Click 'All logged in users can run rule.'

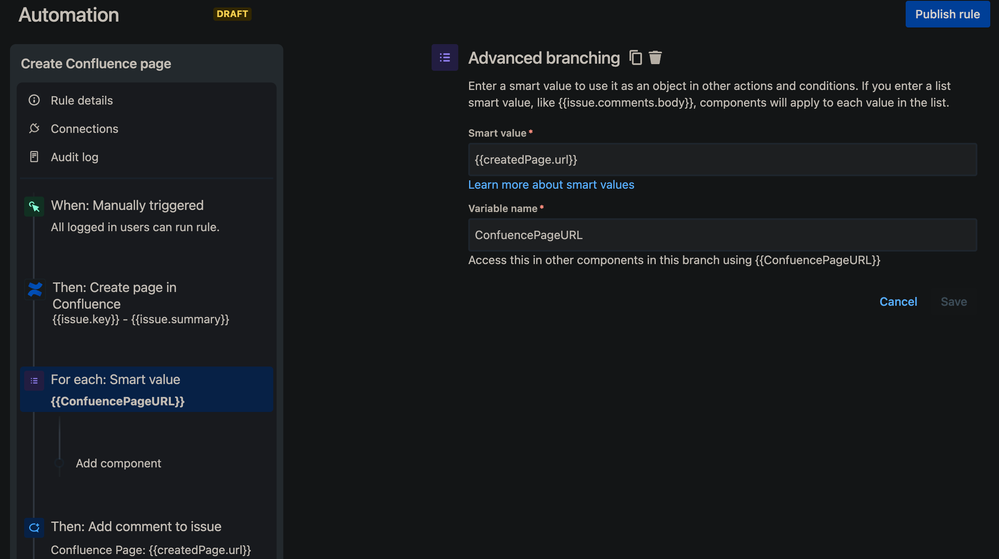[135, 227]
